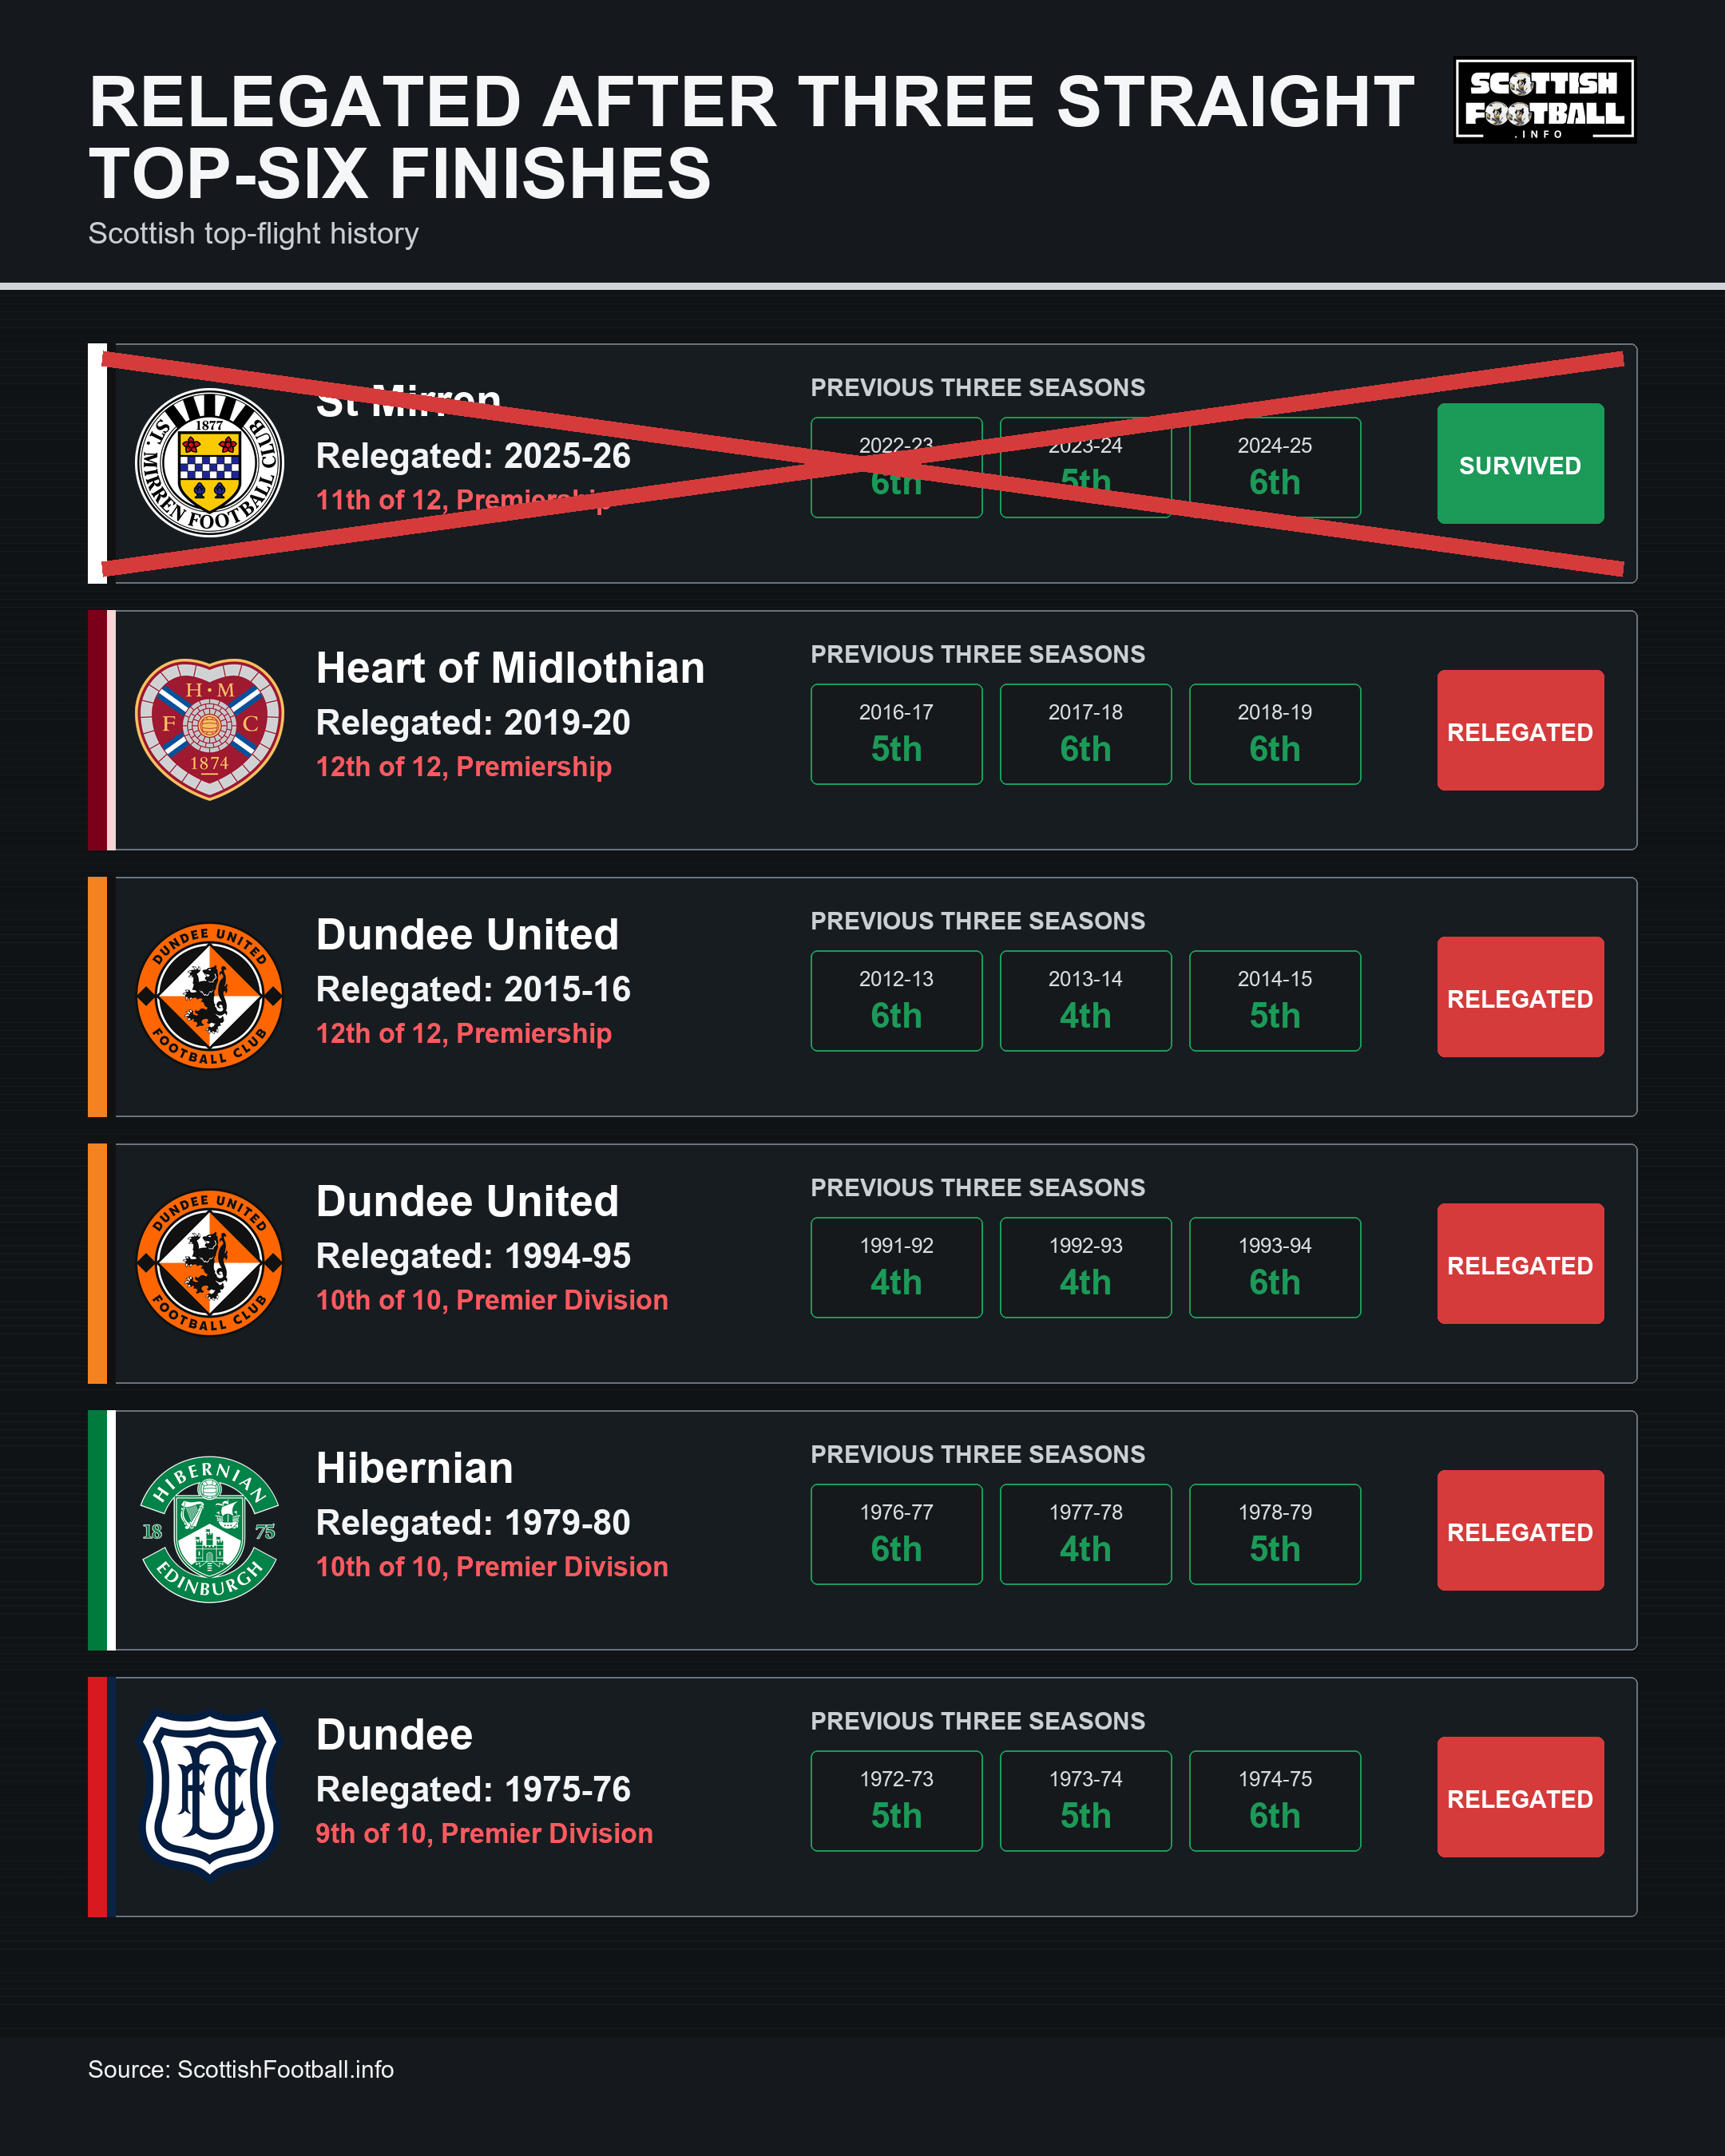This screenshot has height=2156, width=1725.
Task: Select the 1972-73 5th season box
Action: point(896,1802)
